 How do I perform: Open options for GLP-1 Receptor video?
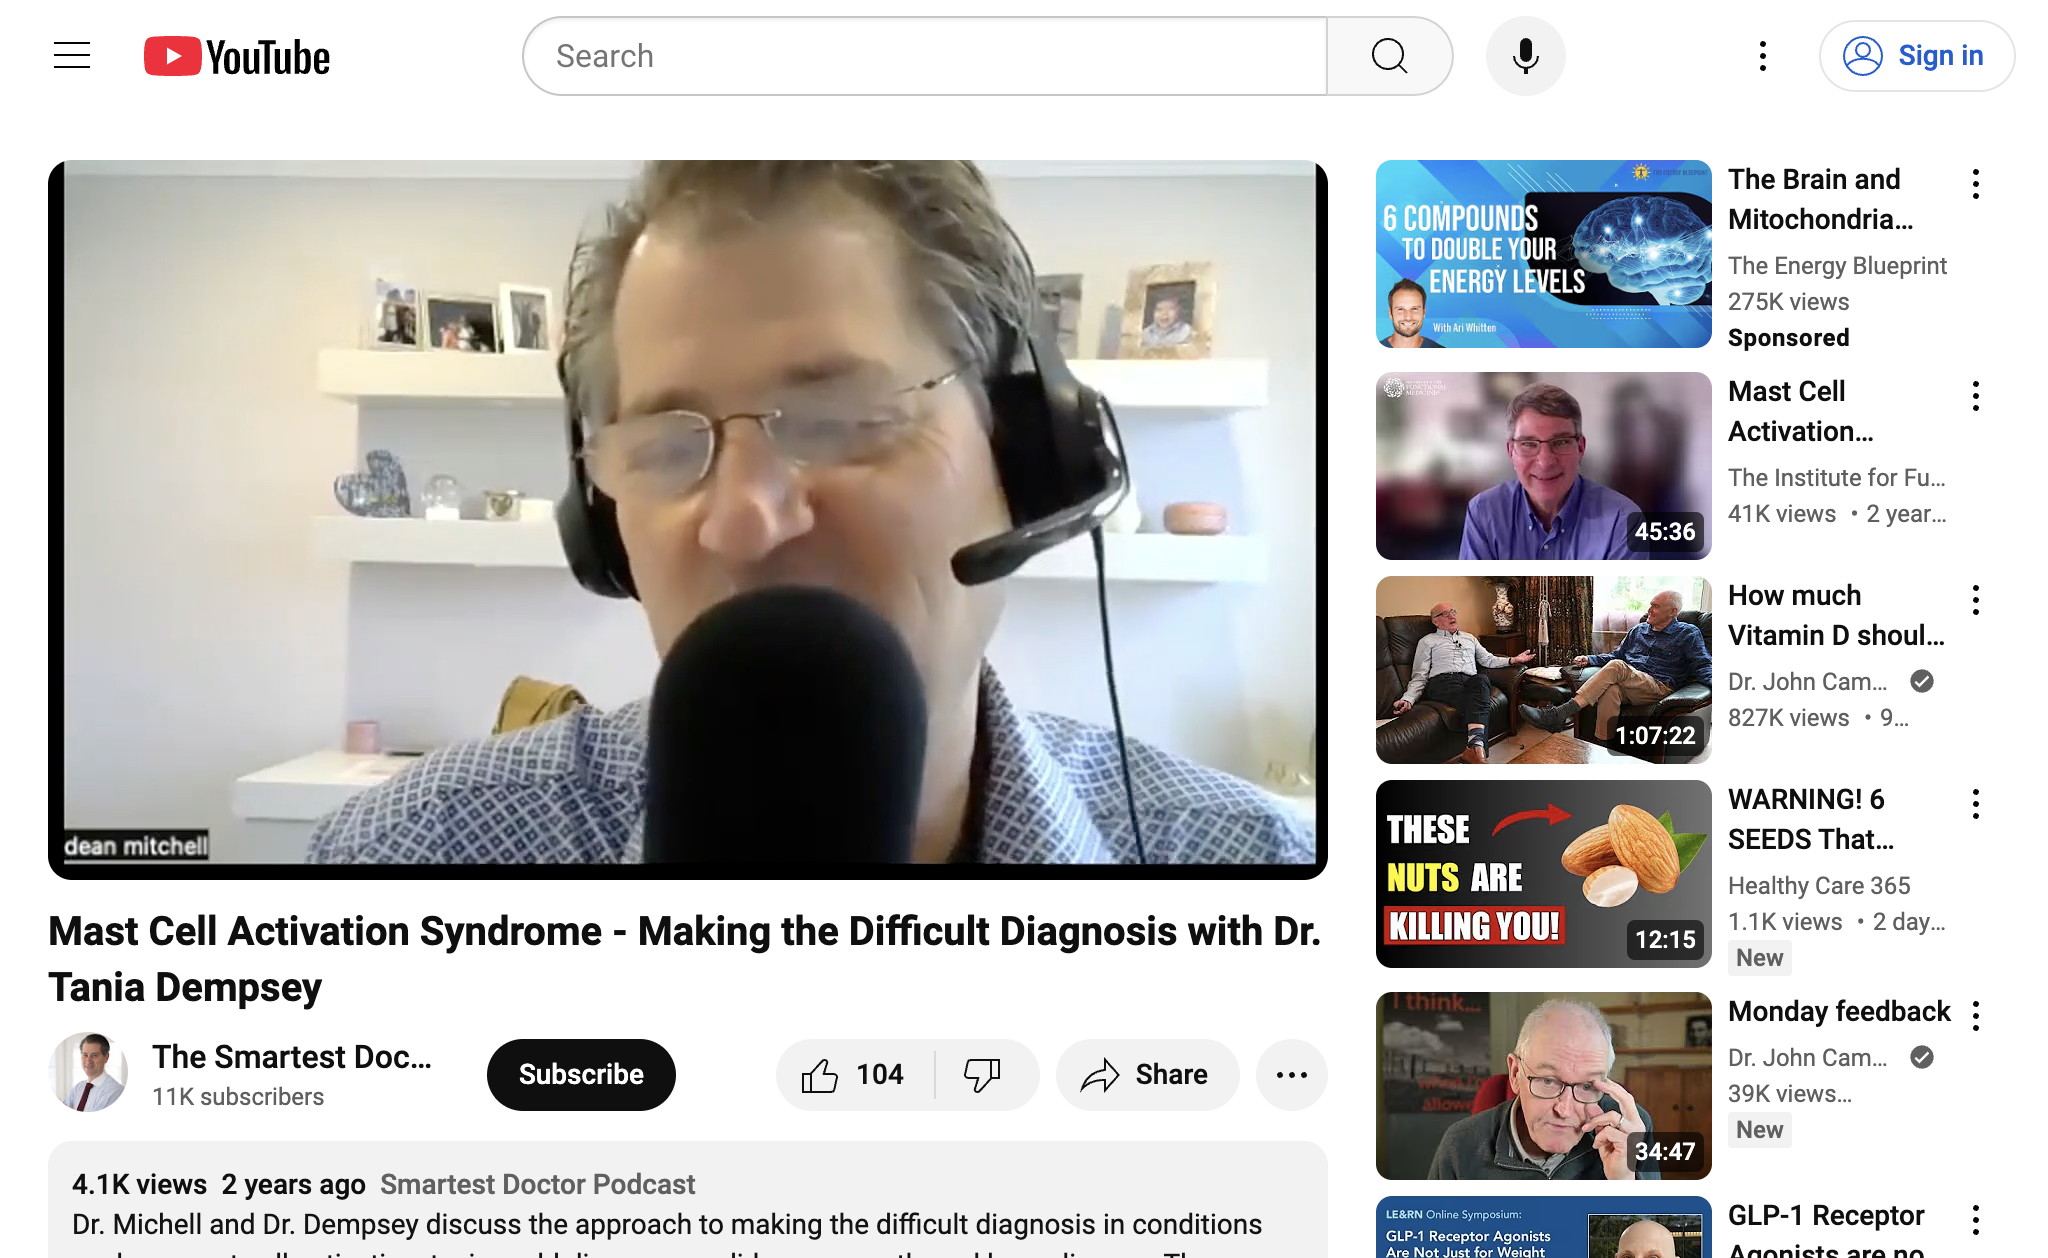coord(1975,1220)
